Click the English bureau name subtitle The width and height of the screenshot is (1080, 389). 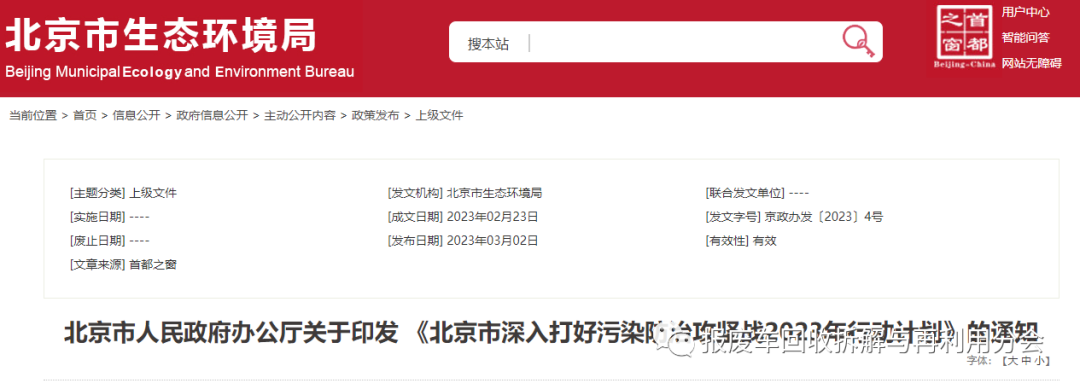[x=179, y=72]
